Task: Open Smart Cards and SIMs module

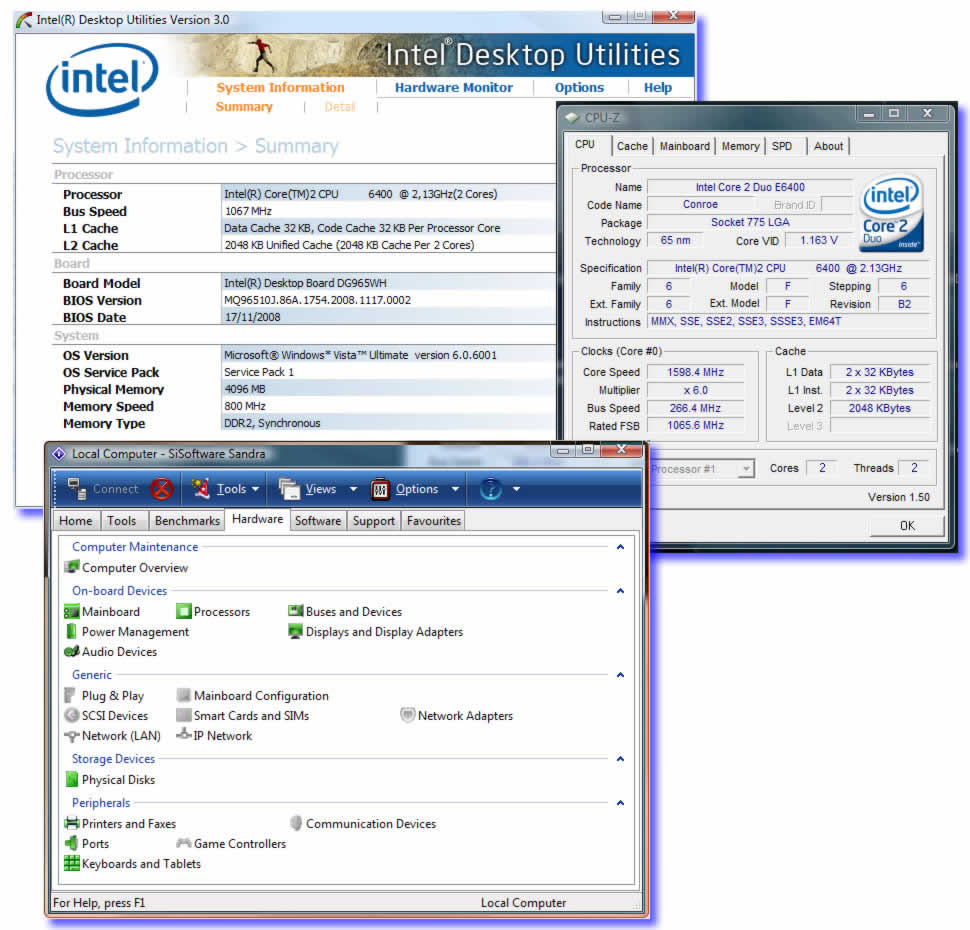Action: click(x=242, y=716)
